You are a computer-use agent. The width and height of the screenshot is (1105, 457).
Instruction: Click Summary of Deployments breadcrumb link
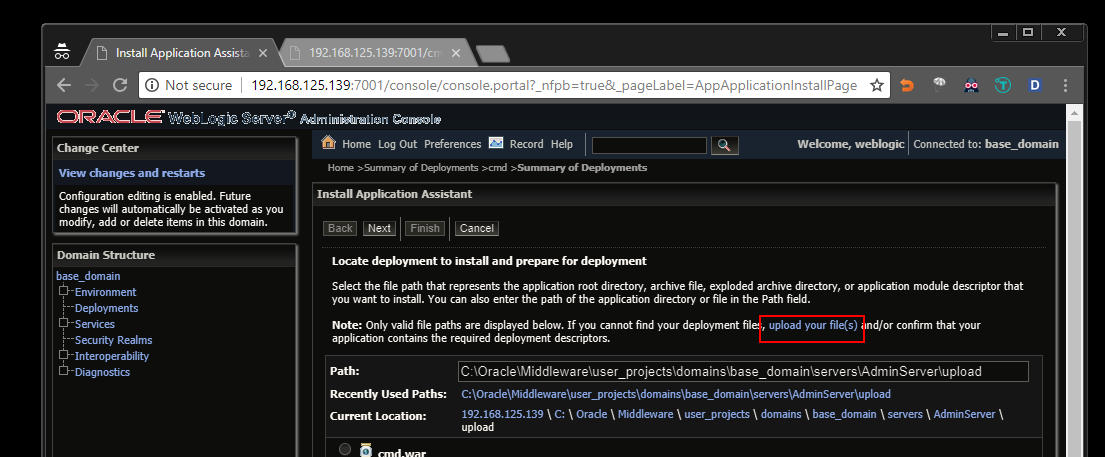coord(421,168)
